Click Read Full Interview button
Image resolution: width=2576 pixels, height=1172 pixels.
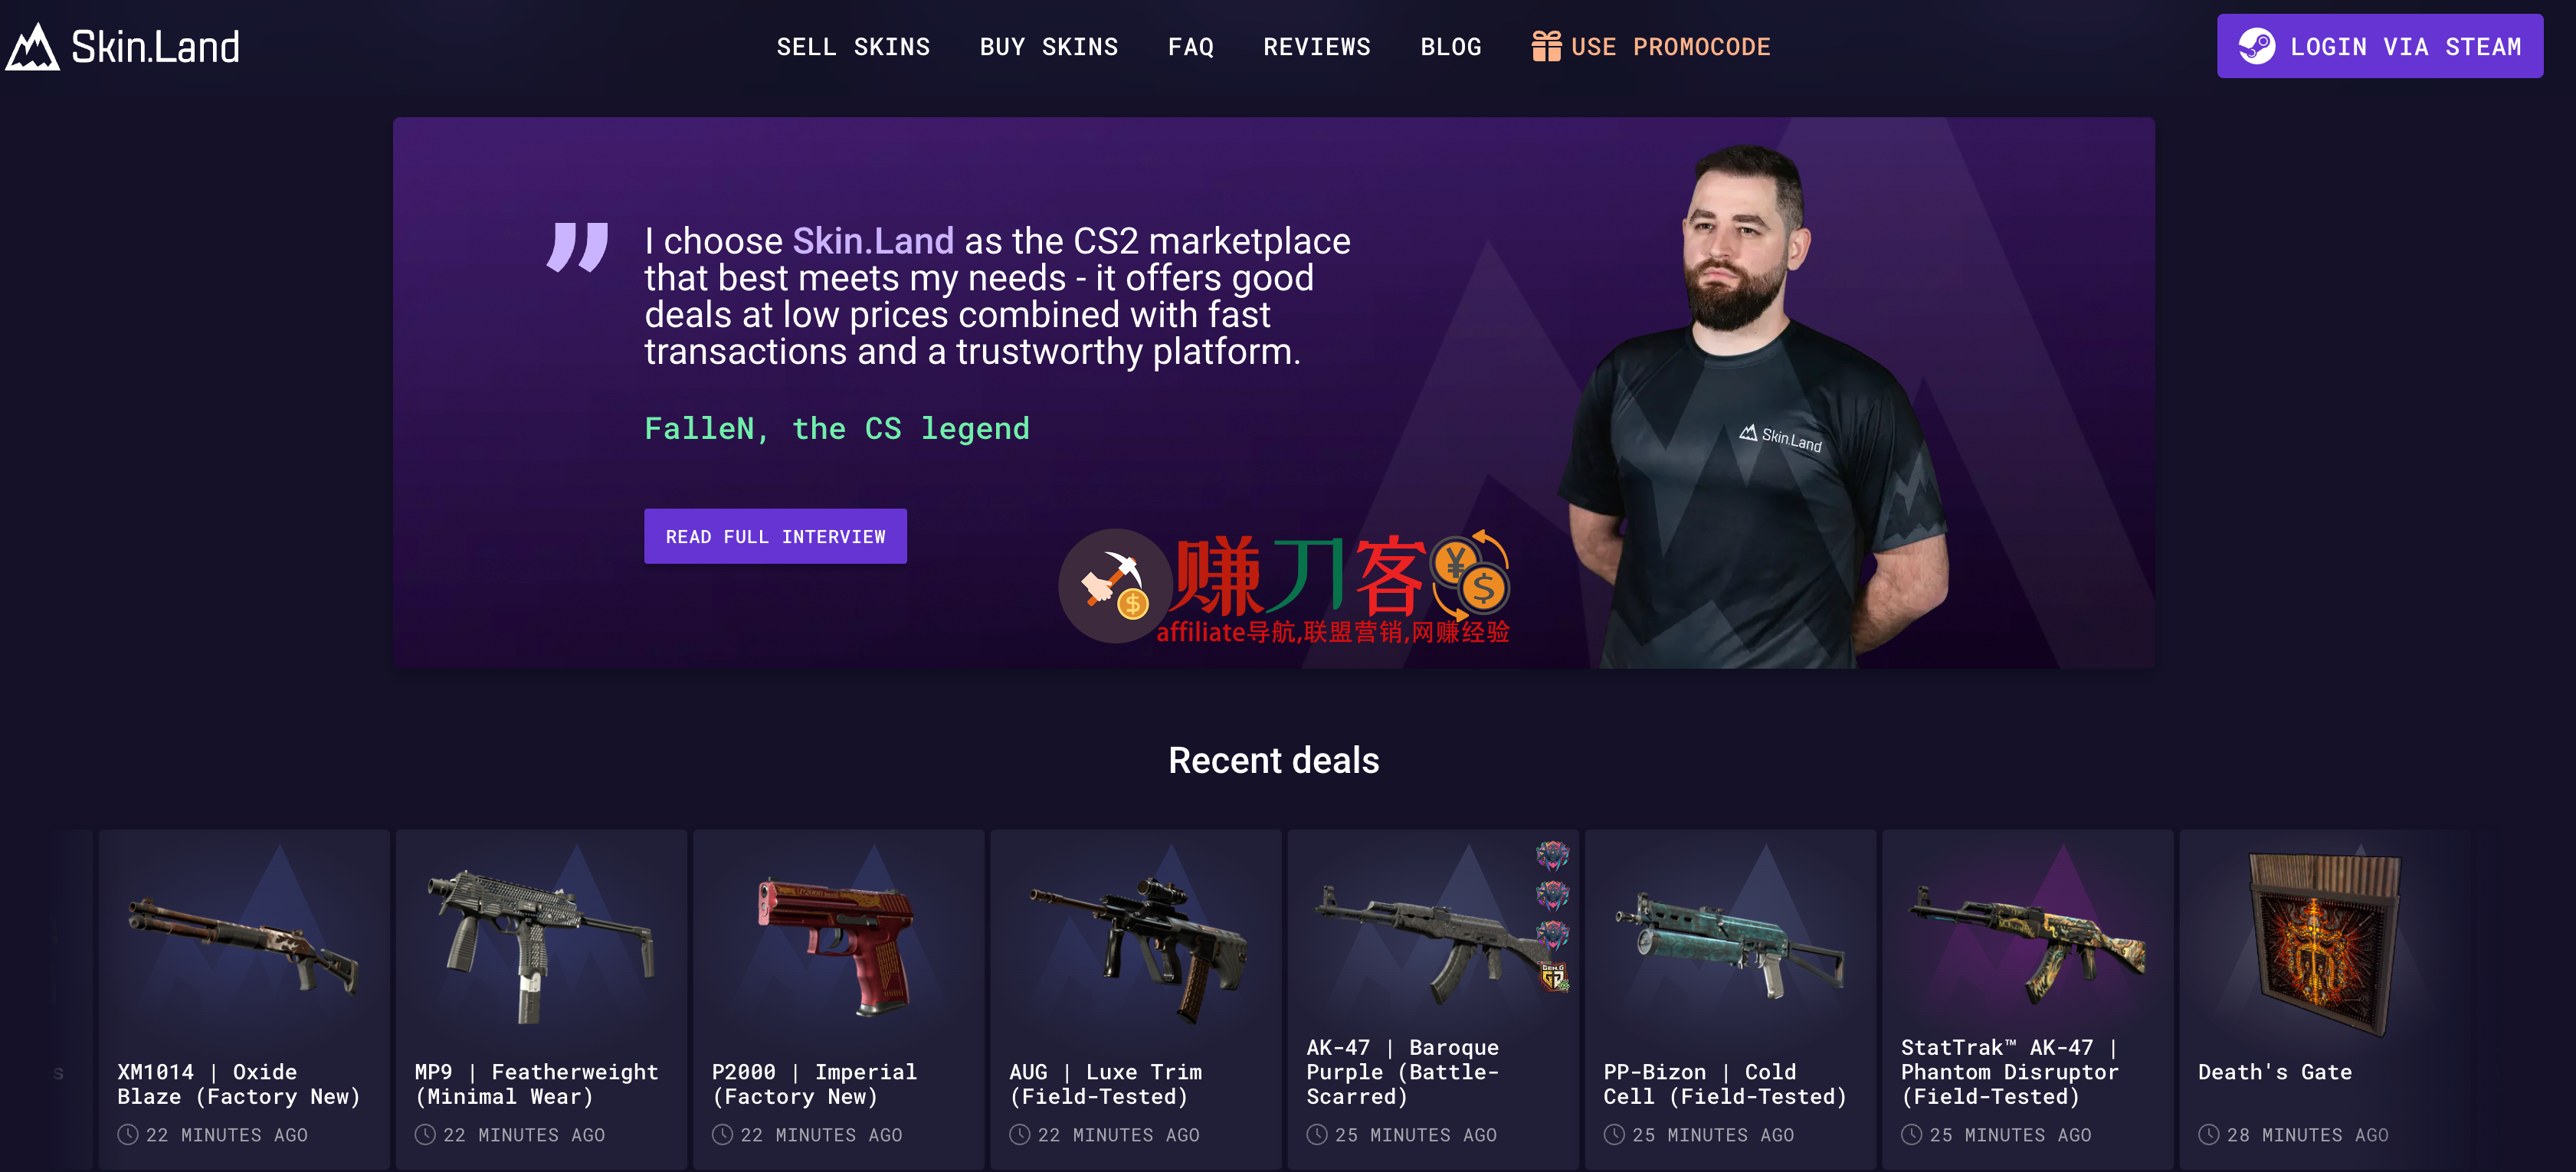(x=775, y=536)
